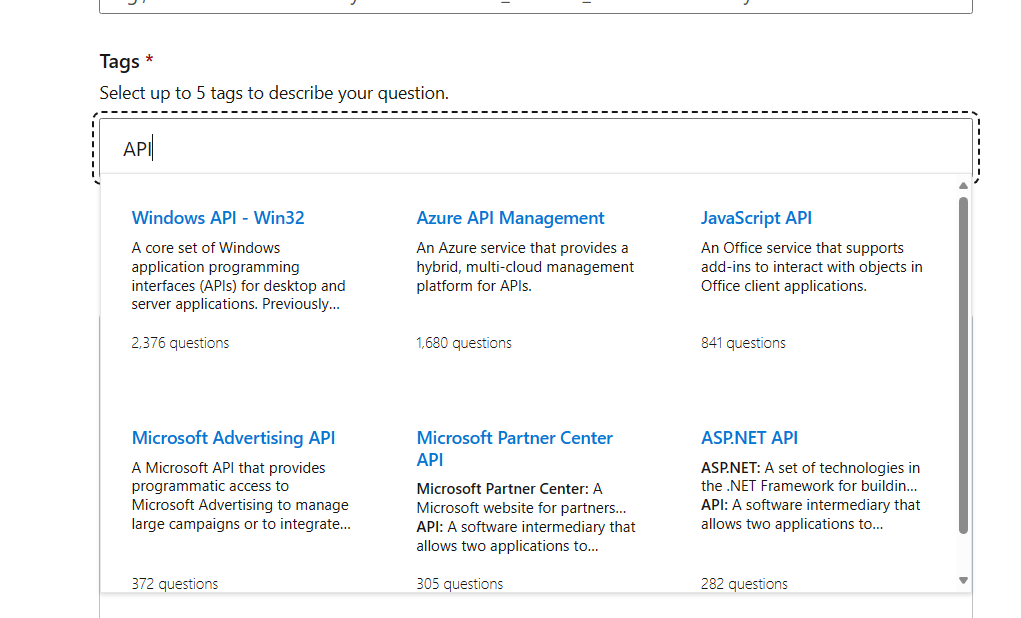Select the Azure API Management tag
This screenshot has width=1021, height=618.
510,218
